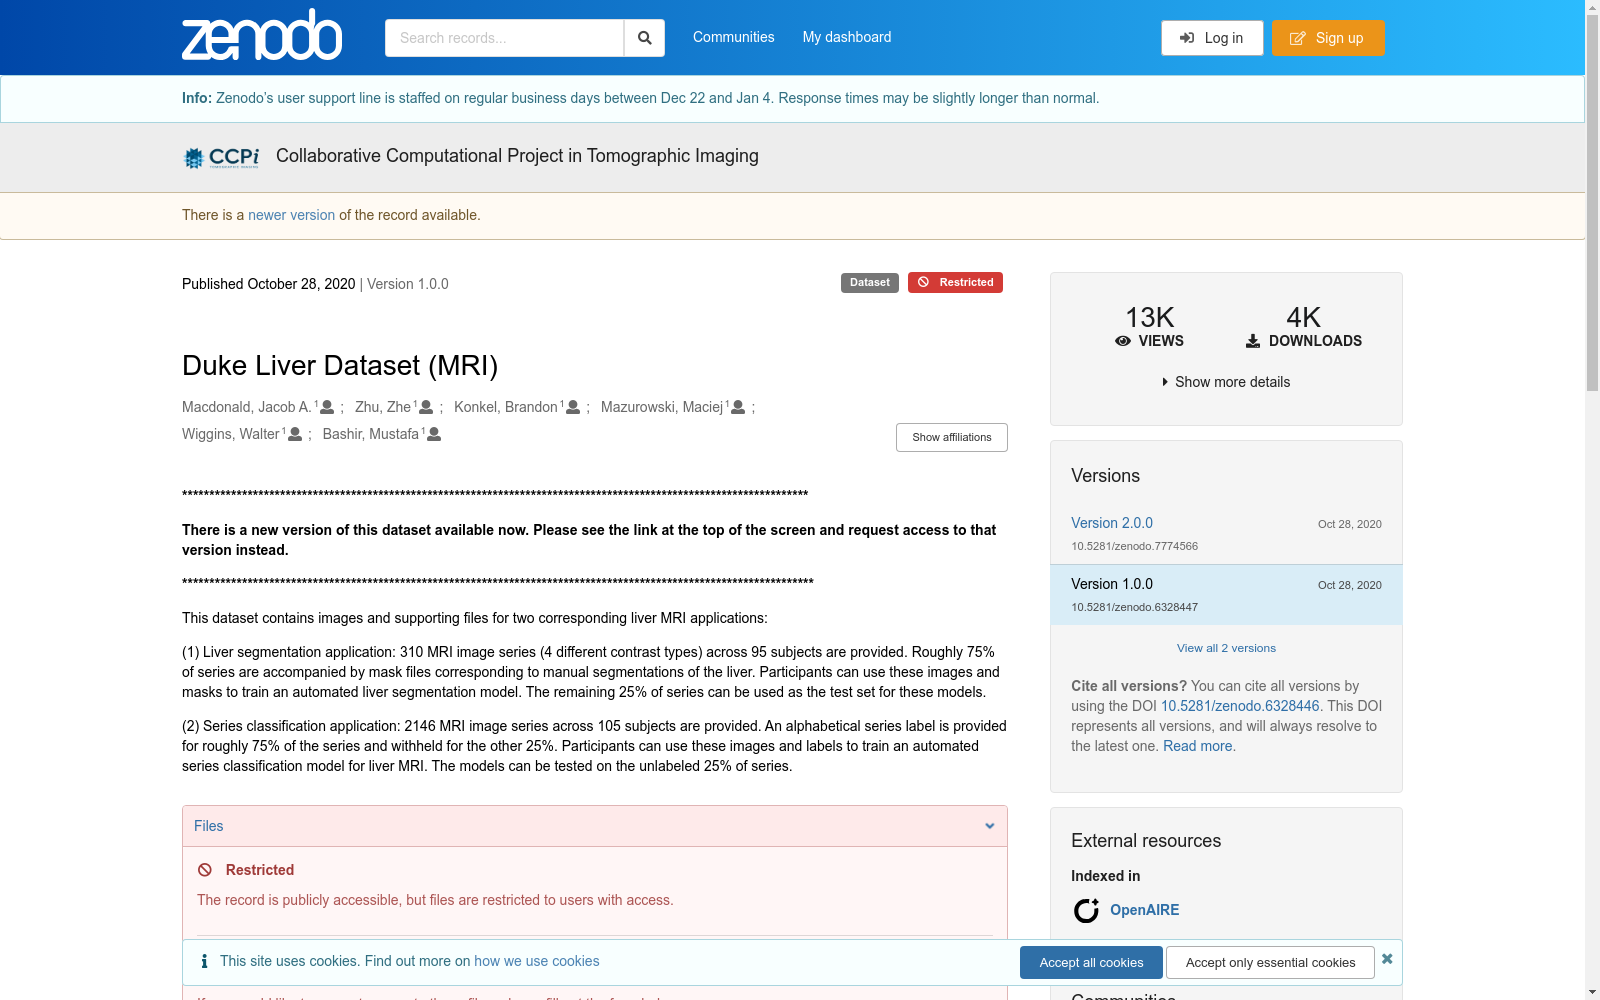Collapse the Files section chevron
The width and height of the screenshot is (1600, 1000).
[990, 826]
